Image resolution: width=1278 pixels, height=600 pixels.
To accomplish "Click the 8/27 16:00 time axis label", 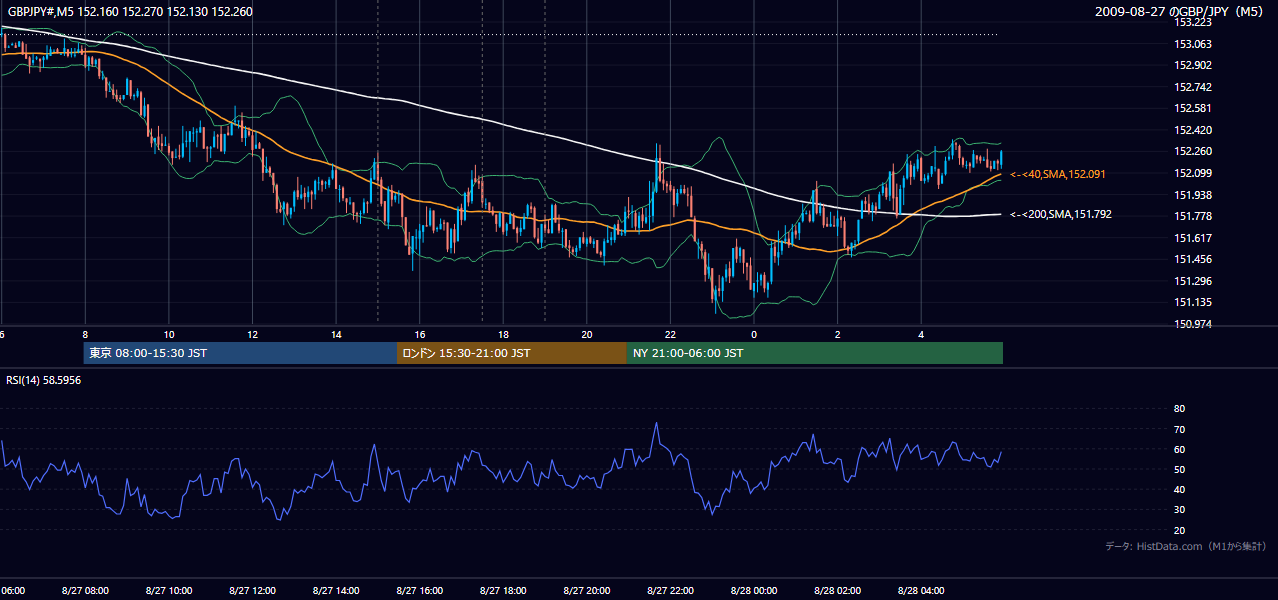I will [x=419, y=590].
